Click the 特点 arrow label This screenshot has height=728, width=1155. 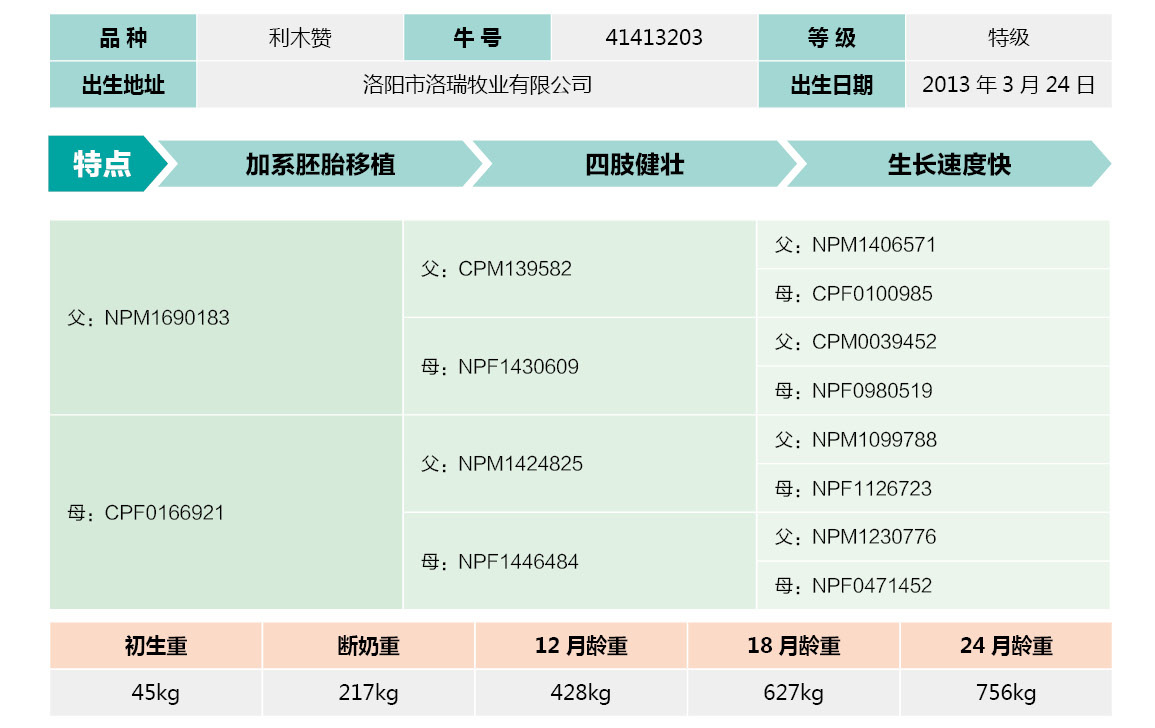coord(103,164)
